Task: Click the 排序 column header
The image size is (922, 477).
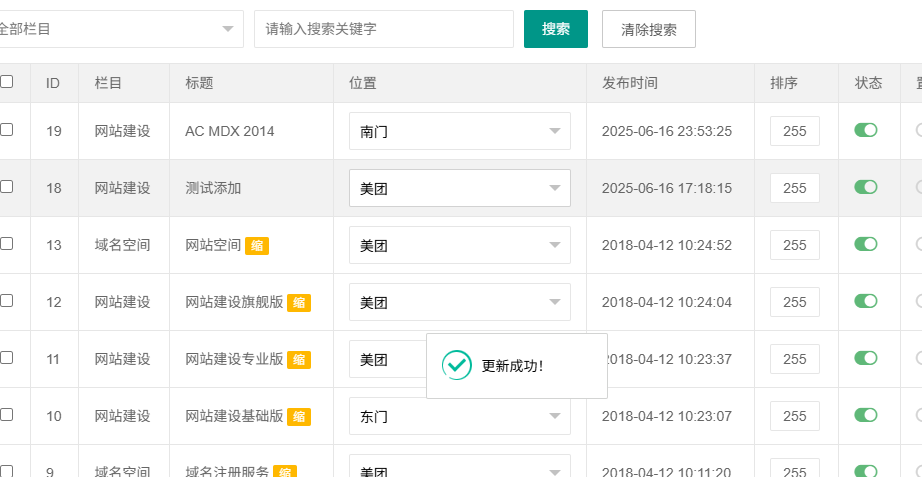Action: (x=784, y=83)
